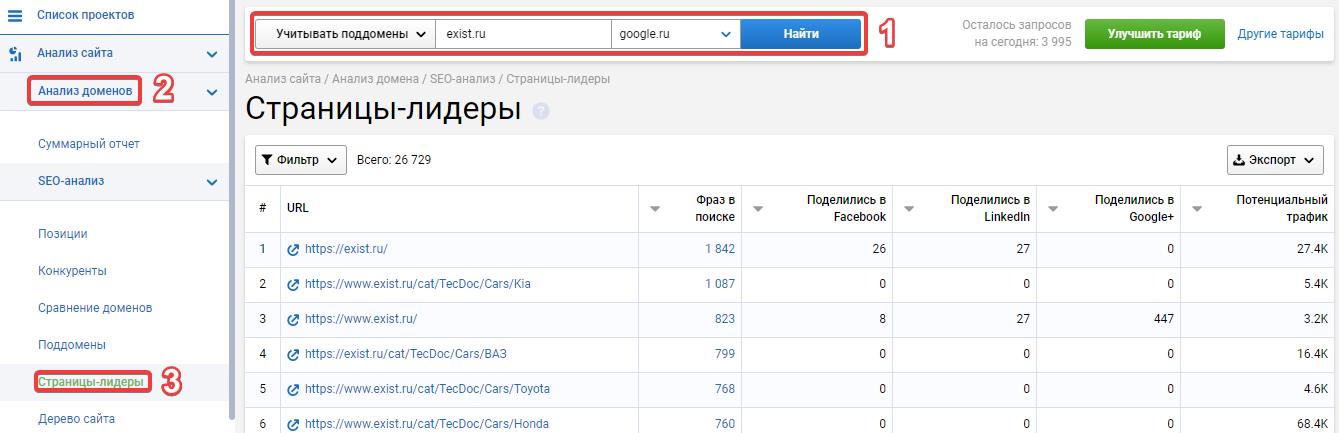This screenshot has width=1339, height=433.
Task: Open external link icon for Cars/Toyota row
Action: pos(293,389)
